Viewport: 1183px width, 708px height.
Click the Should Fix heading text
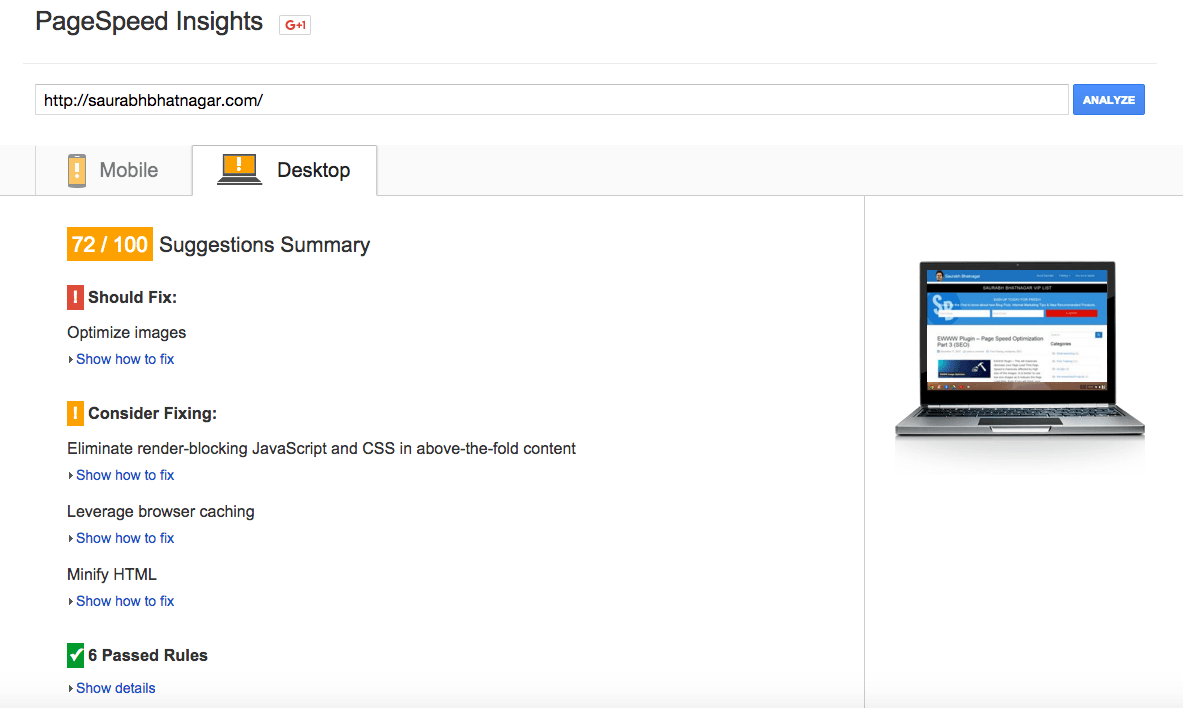click(132, 297)
